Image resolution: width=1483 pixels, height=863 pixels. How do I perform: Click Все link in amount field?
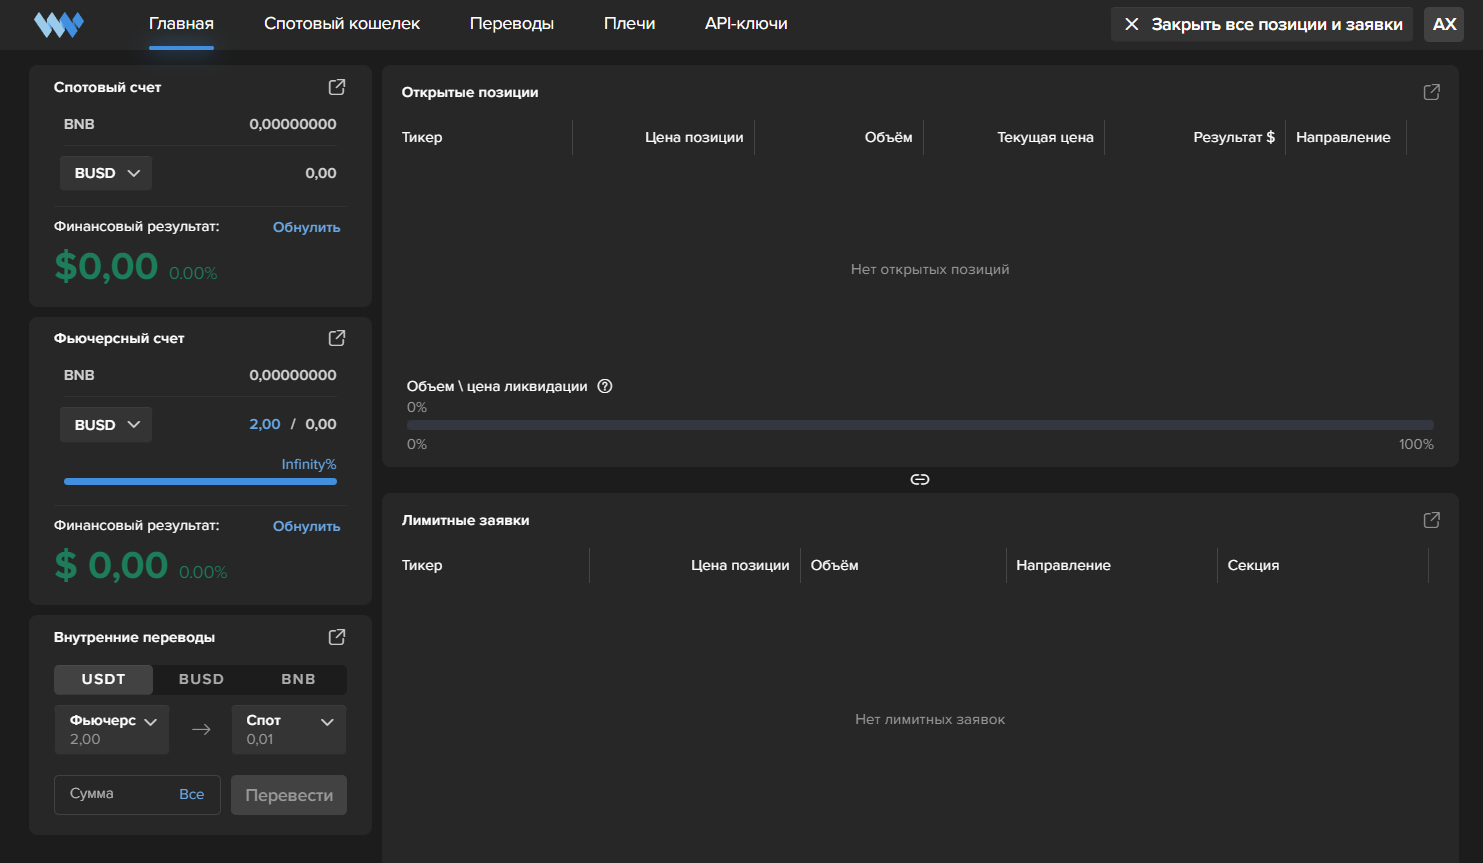pyautogui.click(x=192, y=794)
